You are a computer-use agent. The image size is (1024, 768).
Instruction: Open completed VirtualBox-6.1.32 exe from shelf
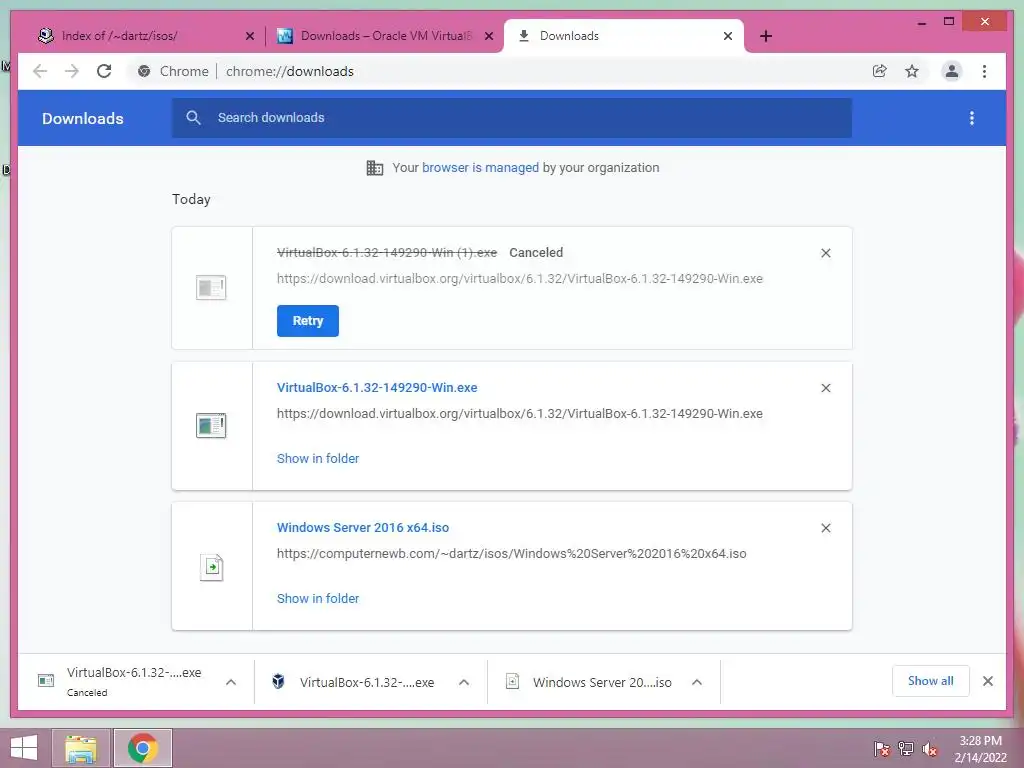367,682
